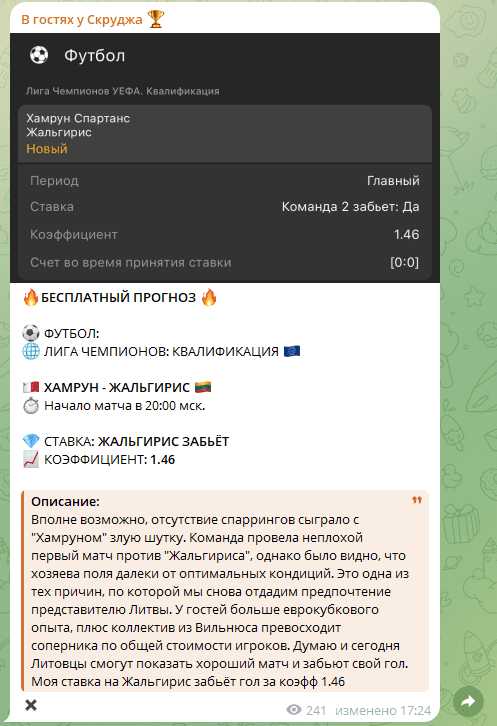This screenshot has height=726, width=497.
Task: Click the Описание: heading in quote block
Action: coord(65,501)
